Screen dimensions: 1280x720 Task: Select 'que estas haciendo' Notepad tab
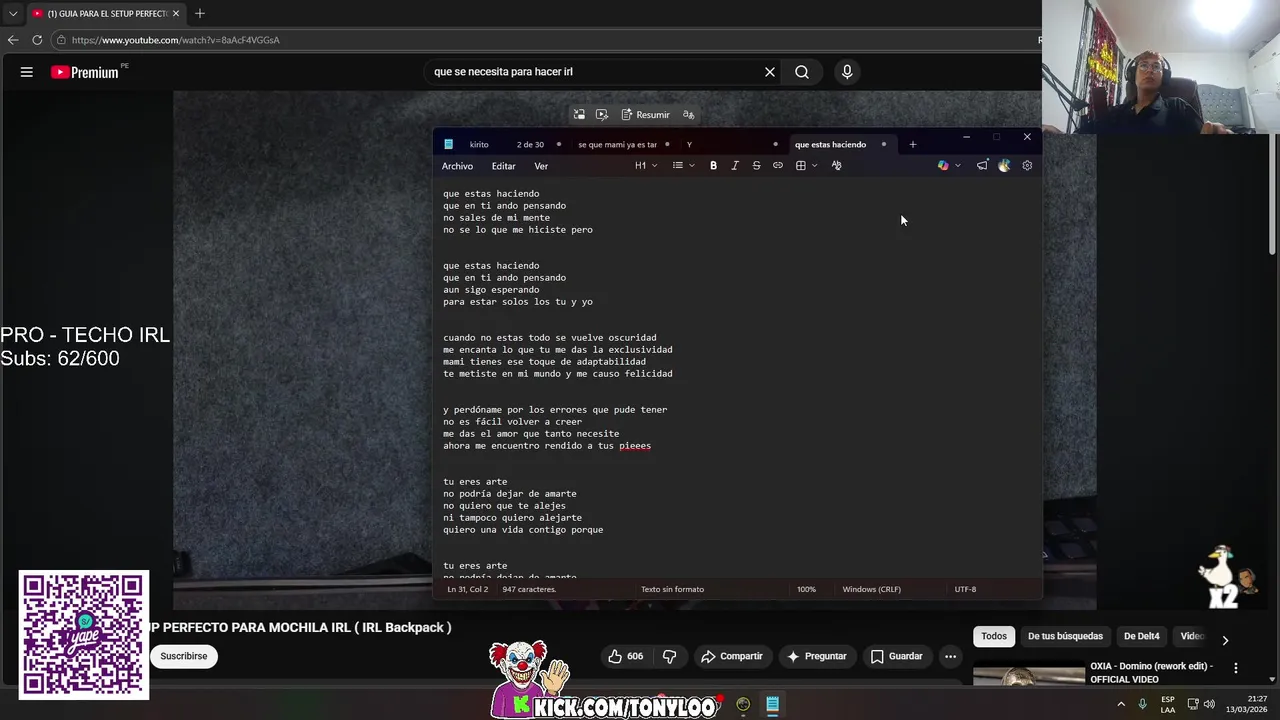click(x=830, y=145)
